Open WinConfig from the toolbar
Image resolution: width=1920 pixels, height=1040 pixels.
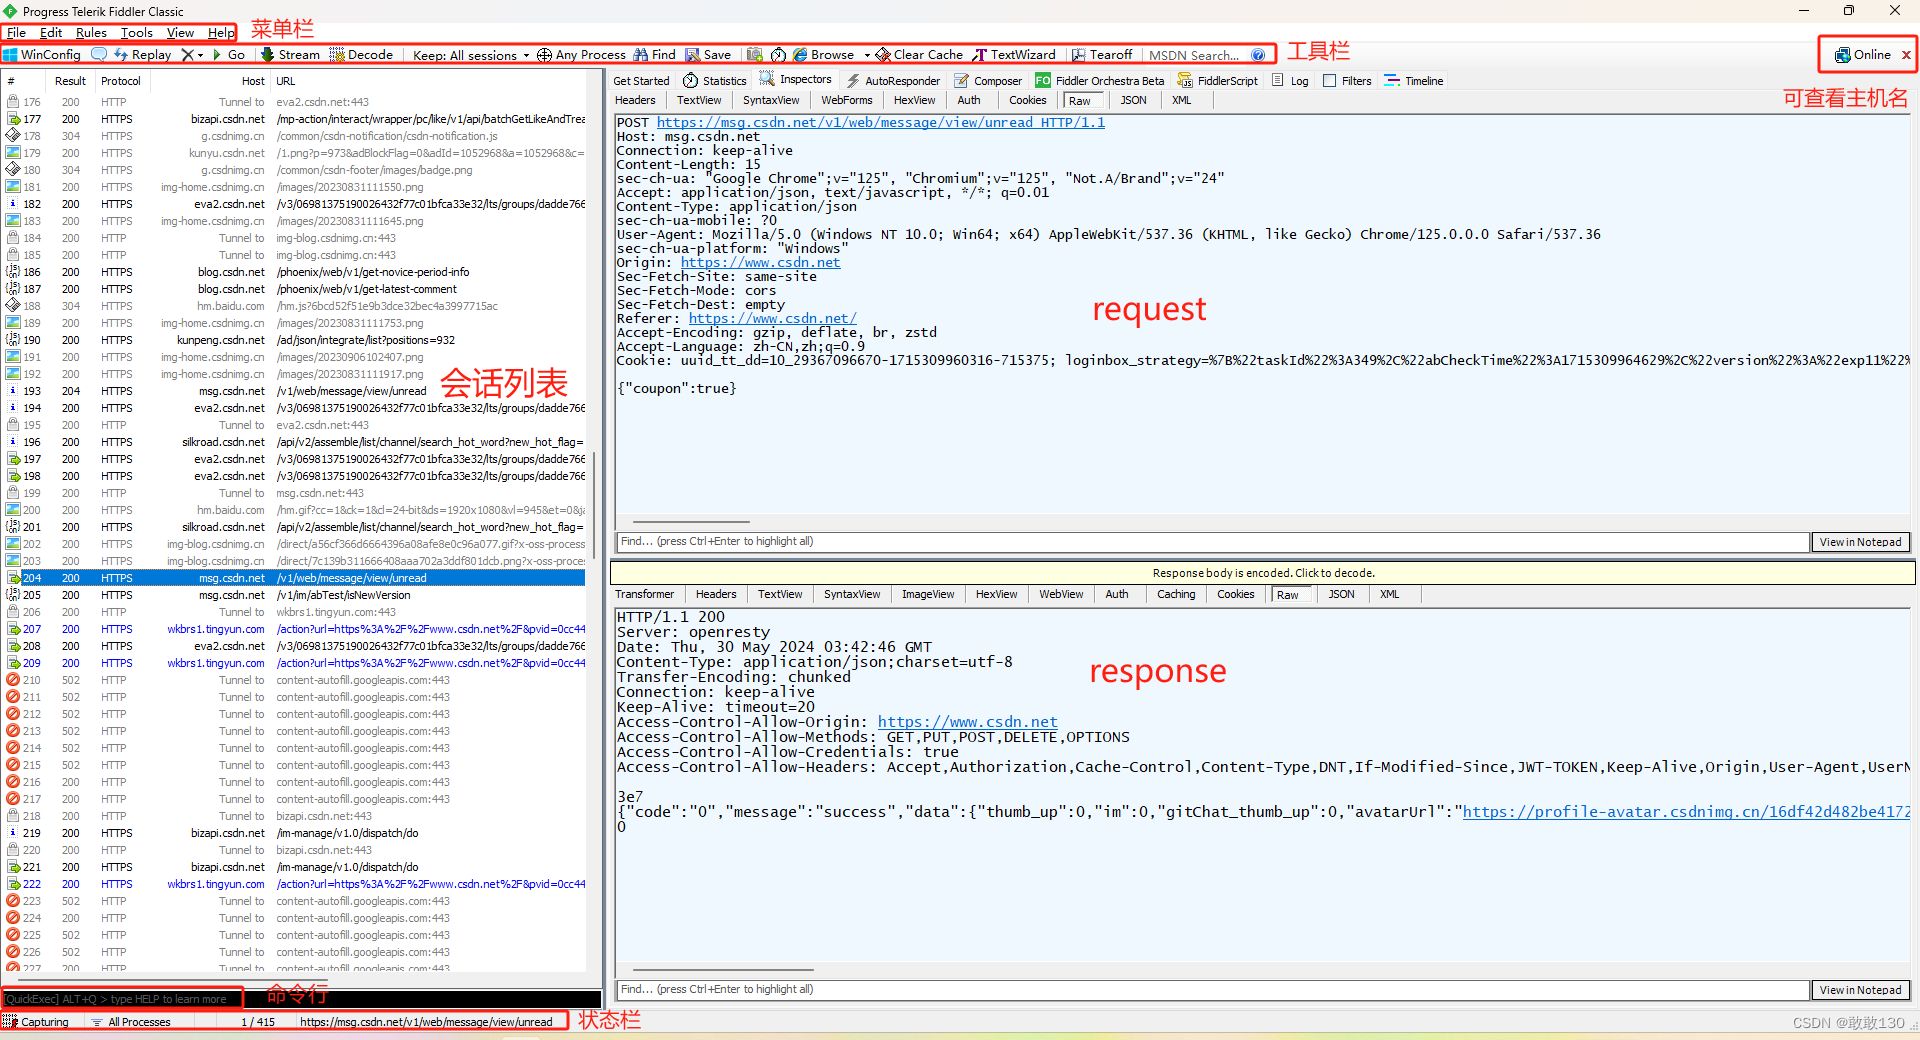(42, 55)
